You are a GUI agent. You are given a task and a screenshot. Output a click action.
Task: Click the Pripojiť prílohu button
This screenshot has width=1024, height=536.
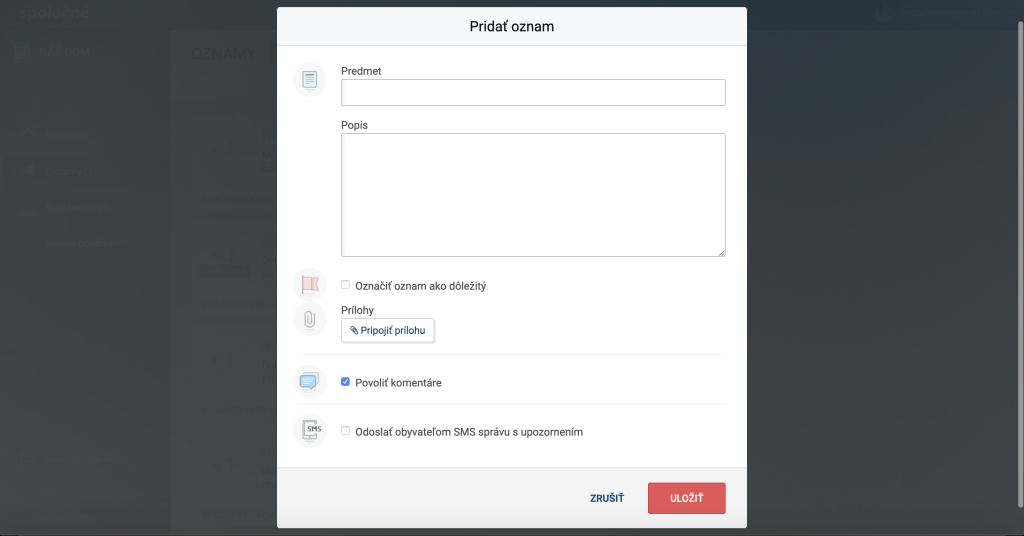[388, 330]
